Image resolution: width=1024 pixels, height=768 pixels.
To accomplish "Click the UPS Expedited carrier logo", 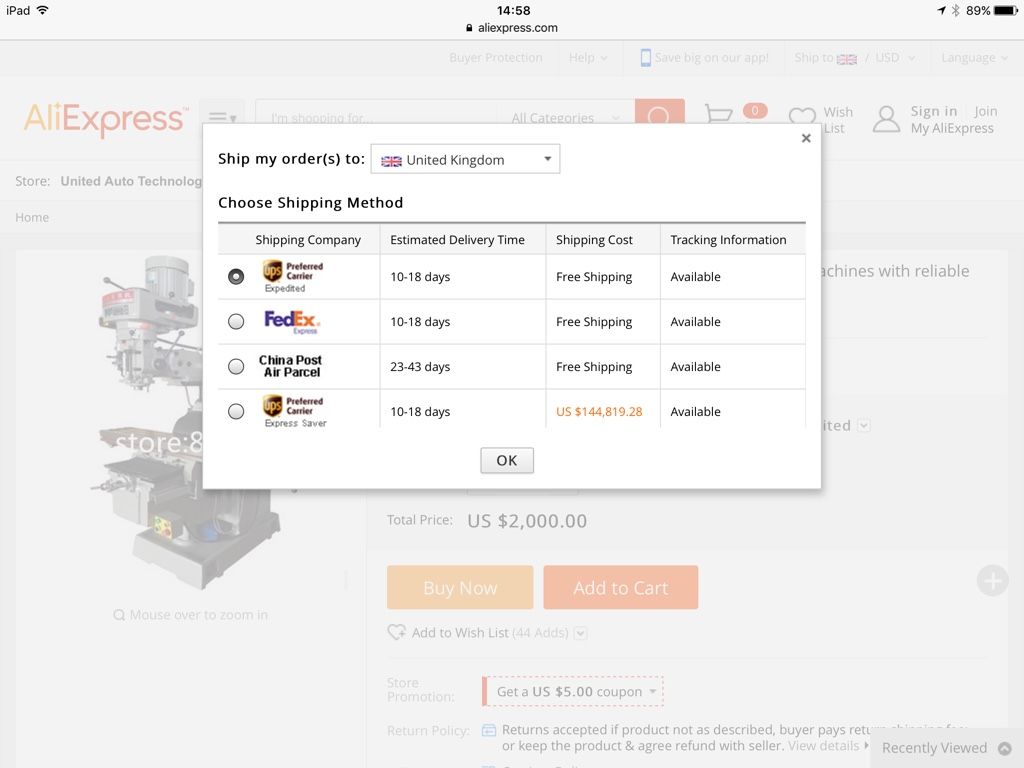I will (x=293, y=276).
